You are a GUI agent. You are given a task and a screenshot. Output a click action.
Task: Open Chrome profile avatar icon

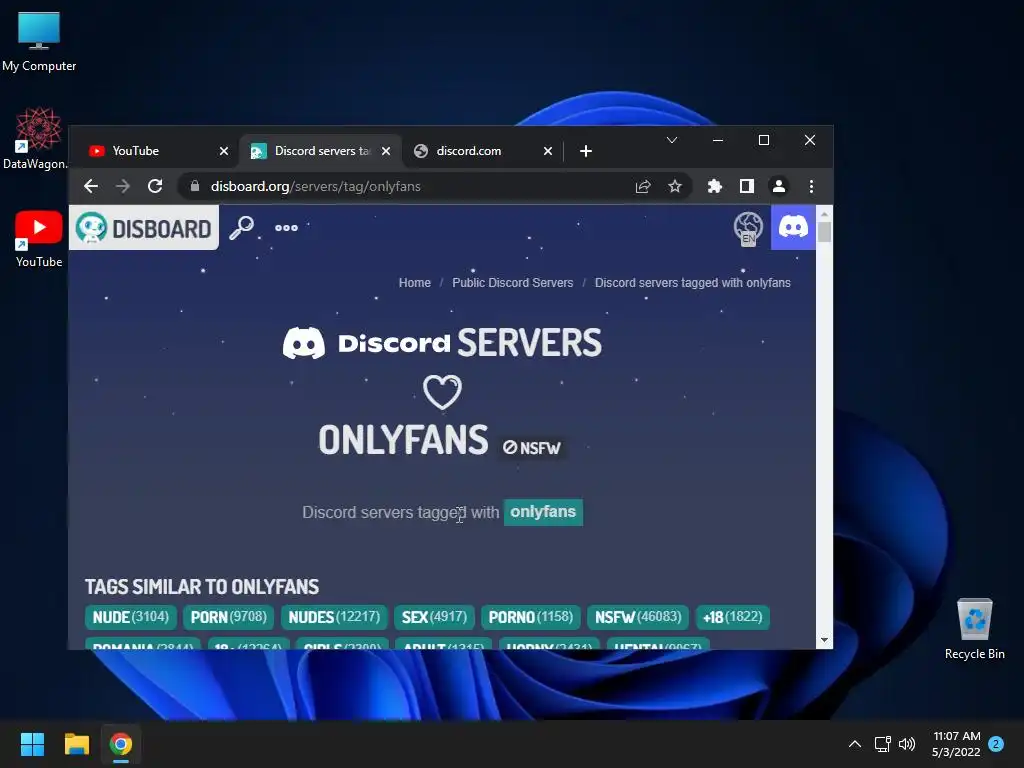pyautogui.click(x=778, y=187)
